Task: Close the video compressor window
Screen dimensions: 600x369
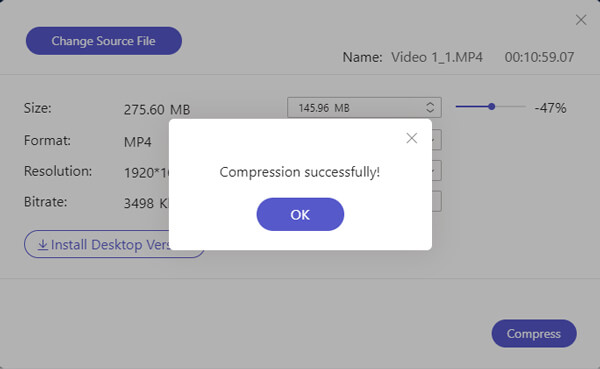Action: click(x=581, y=20)
